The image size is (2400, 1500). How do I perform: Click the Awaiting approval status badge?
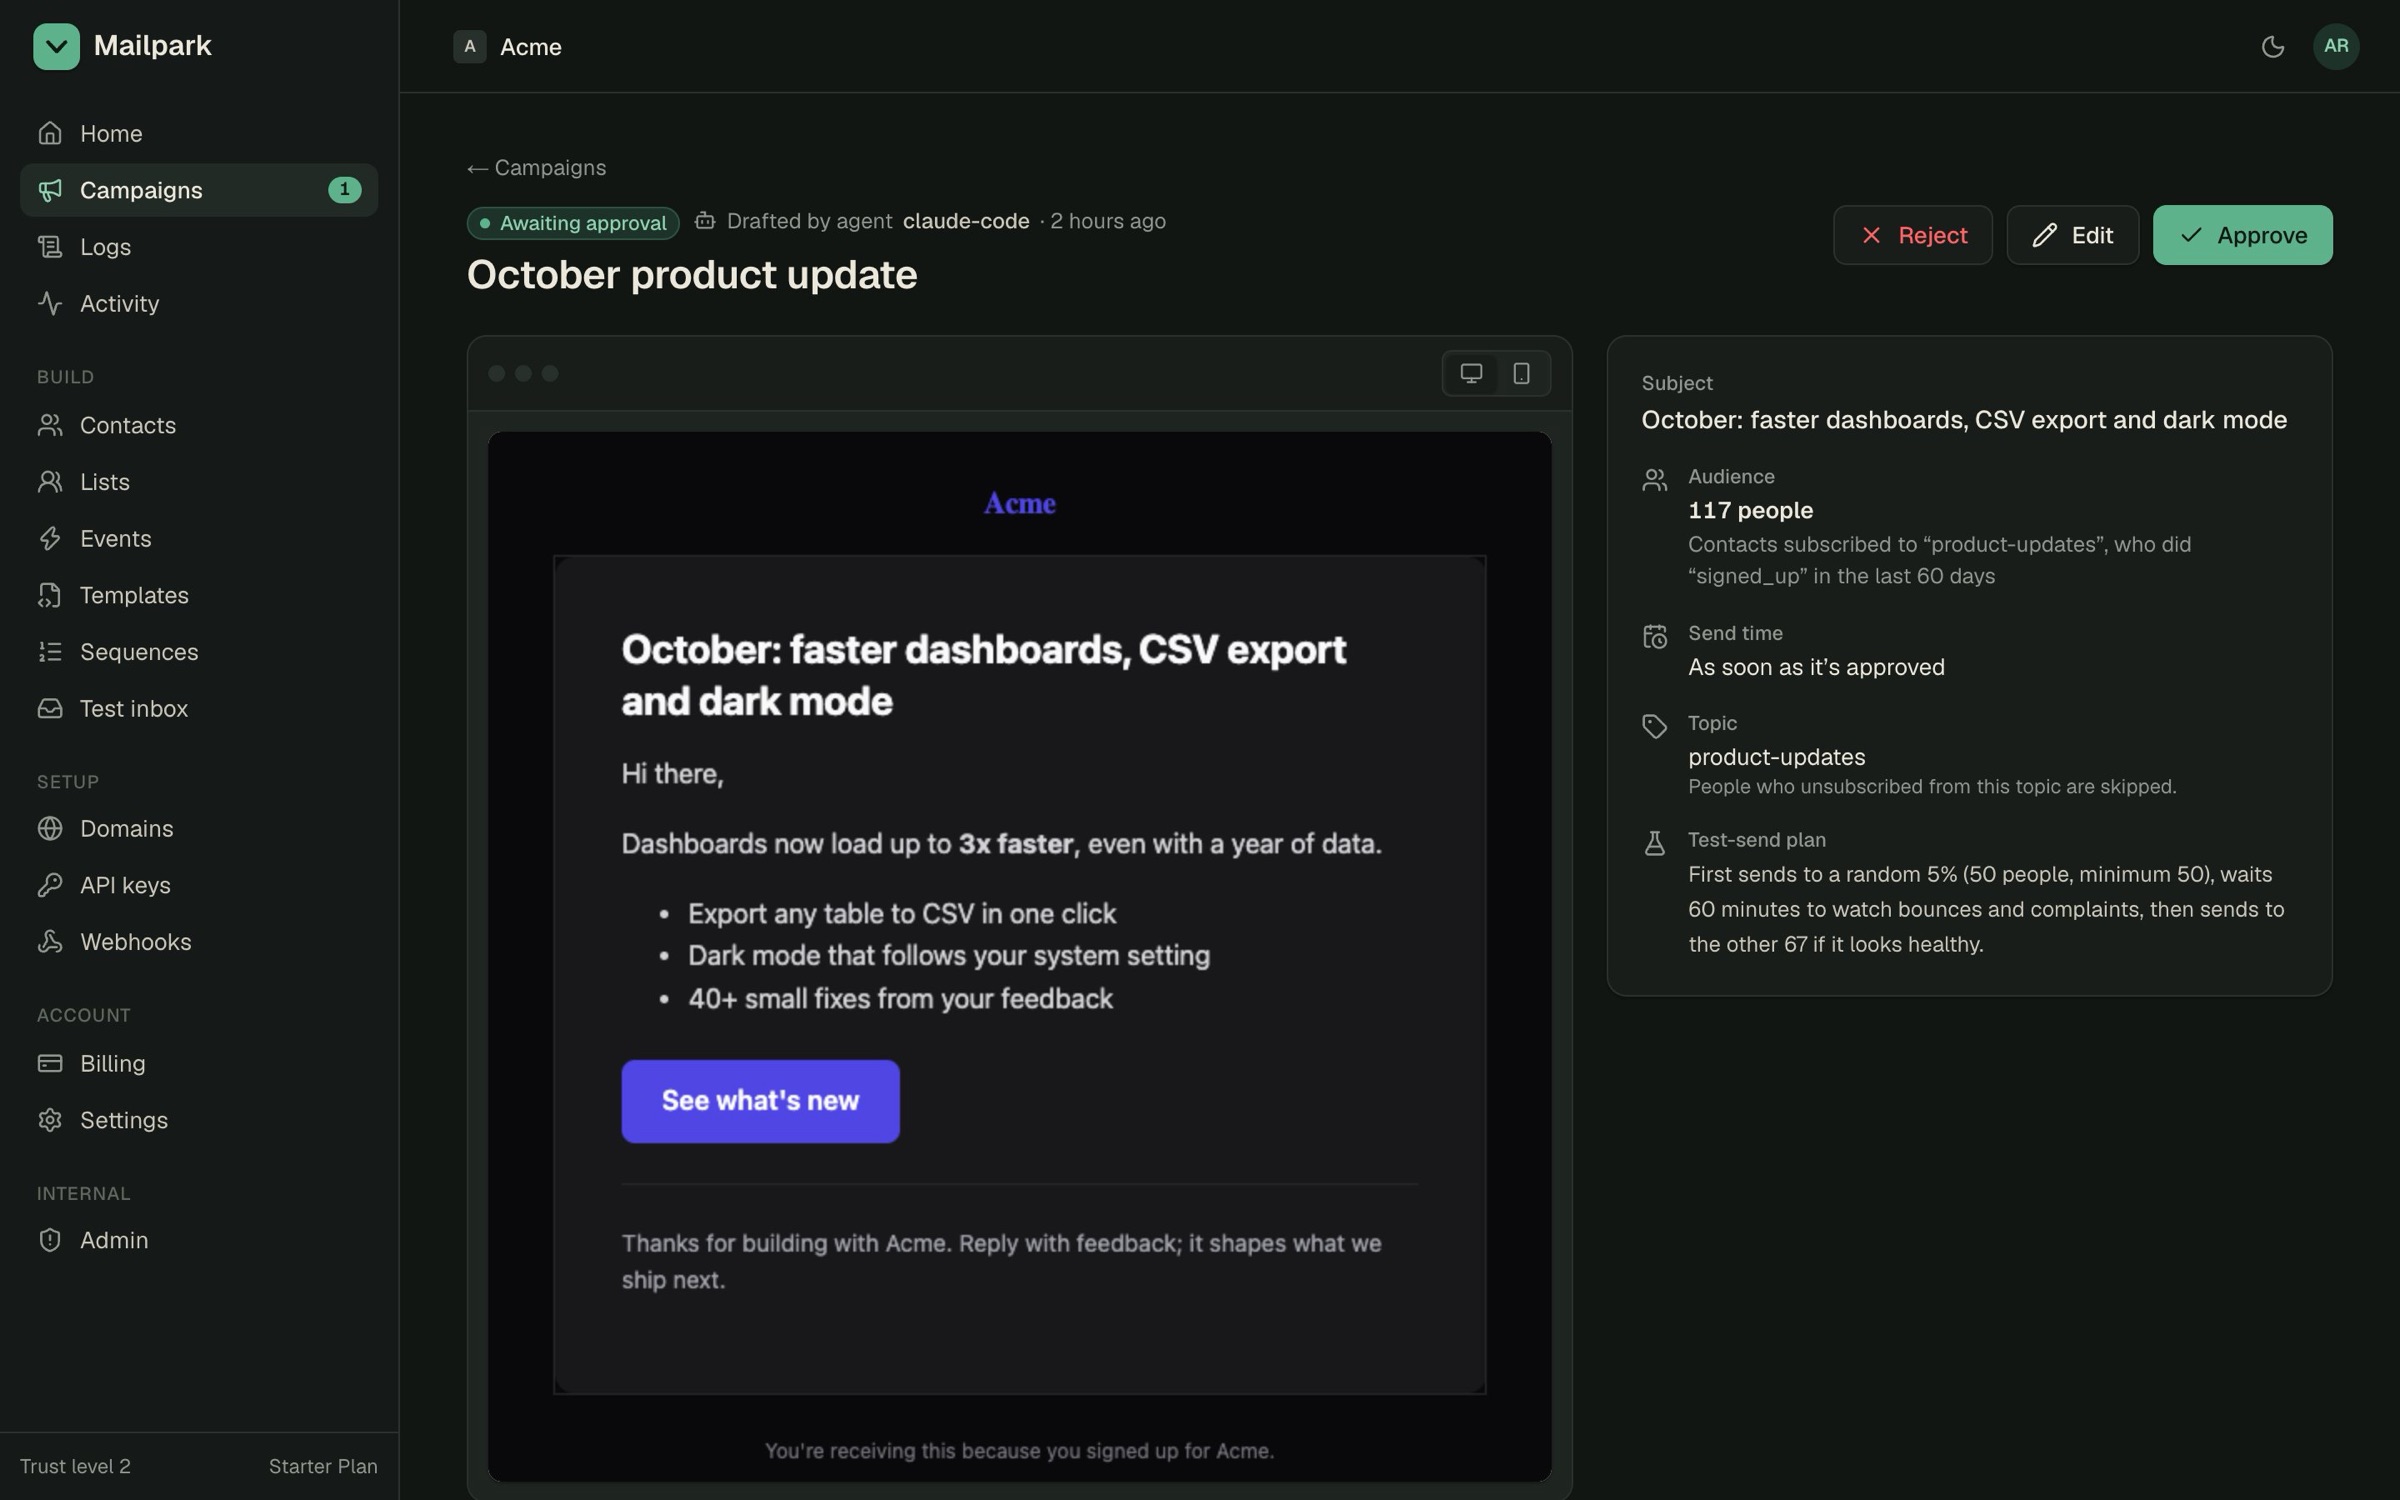point(573,223)
